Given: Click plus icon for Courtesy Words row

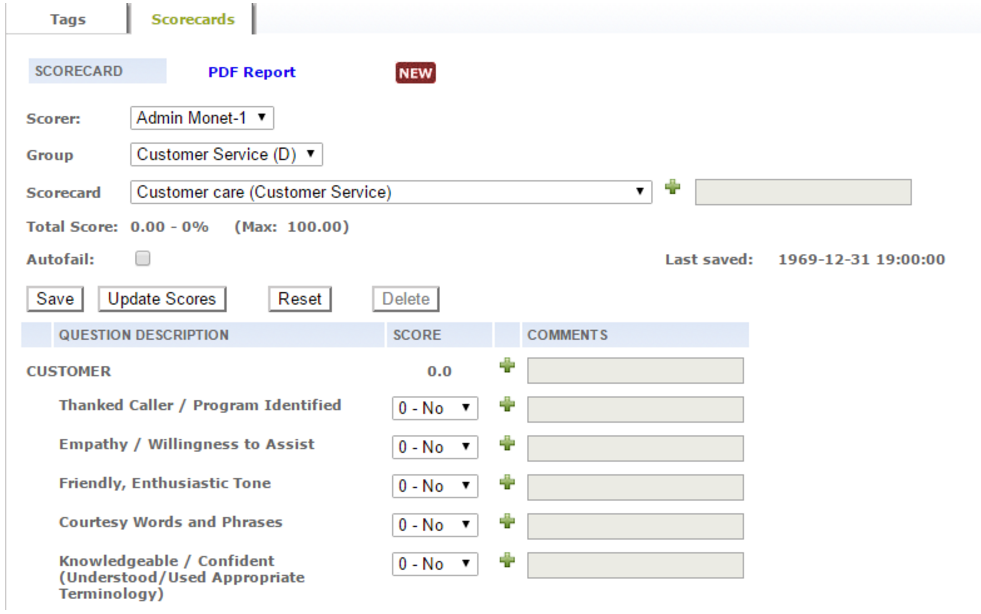Looking at the screenshot, I should [x=507, y=522].
